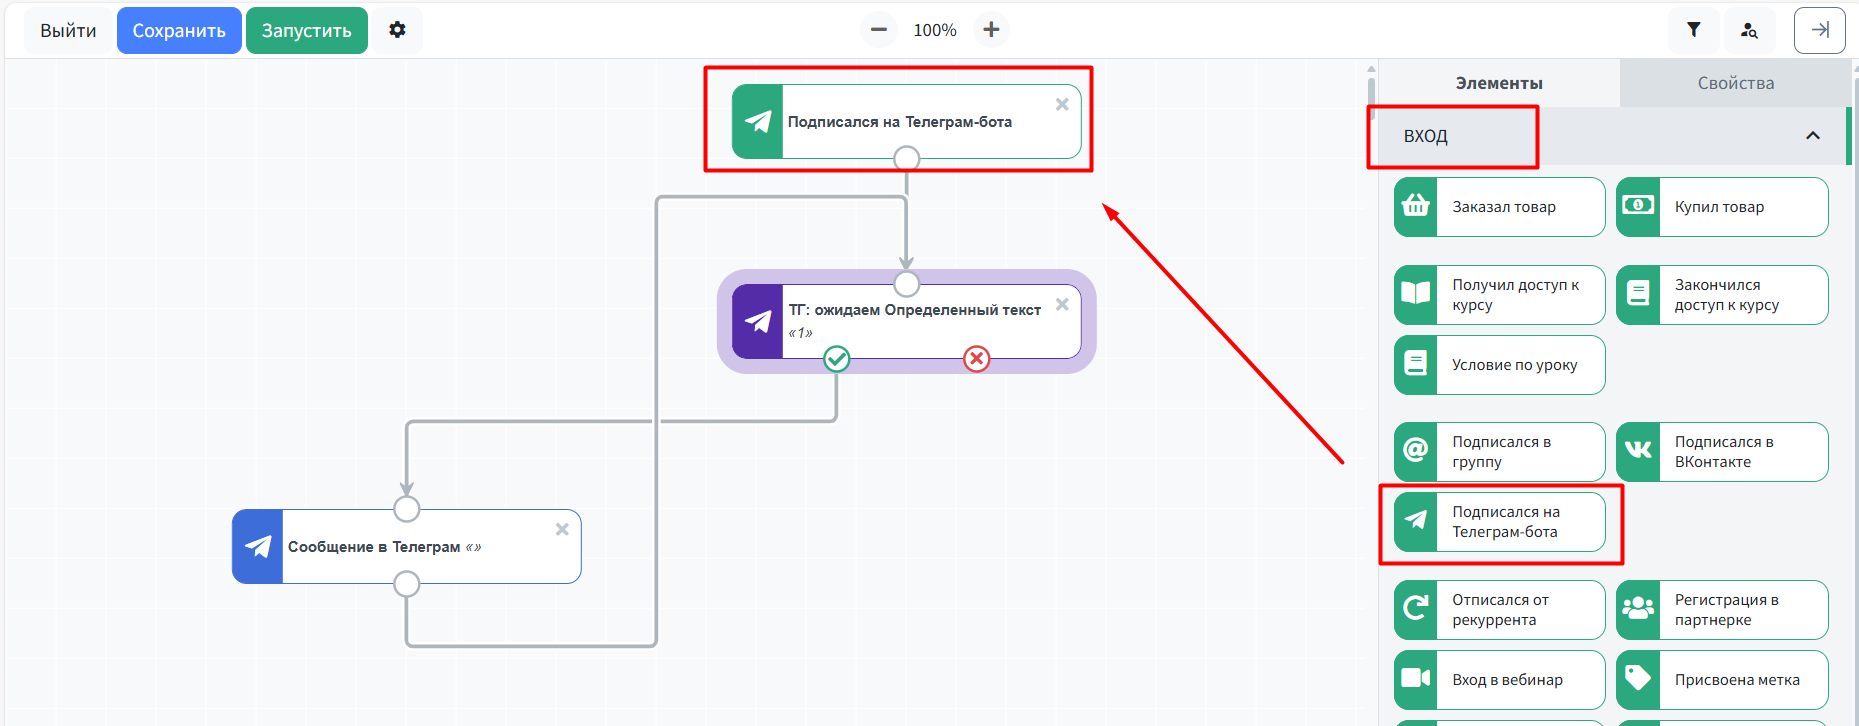The image size is (1859, 726).
Task: Open the filter funnel icon
Action: coord(1694,30)
